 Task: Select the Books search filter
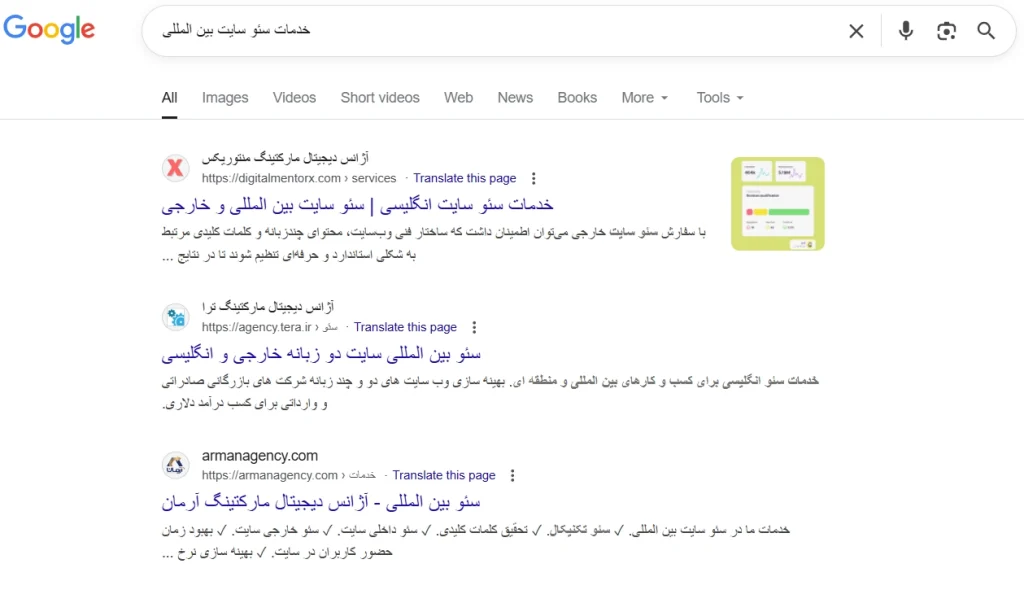577,97
